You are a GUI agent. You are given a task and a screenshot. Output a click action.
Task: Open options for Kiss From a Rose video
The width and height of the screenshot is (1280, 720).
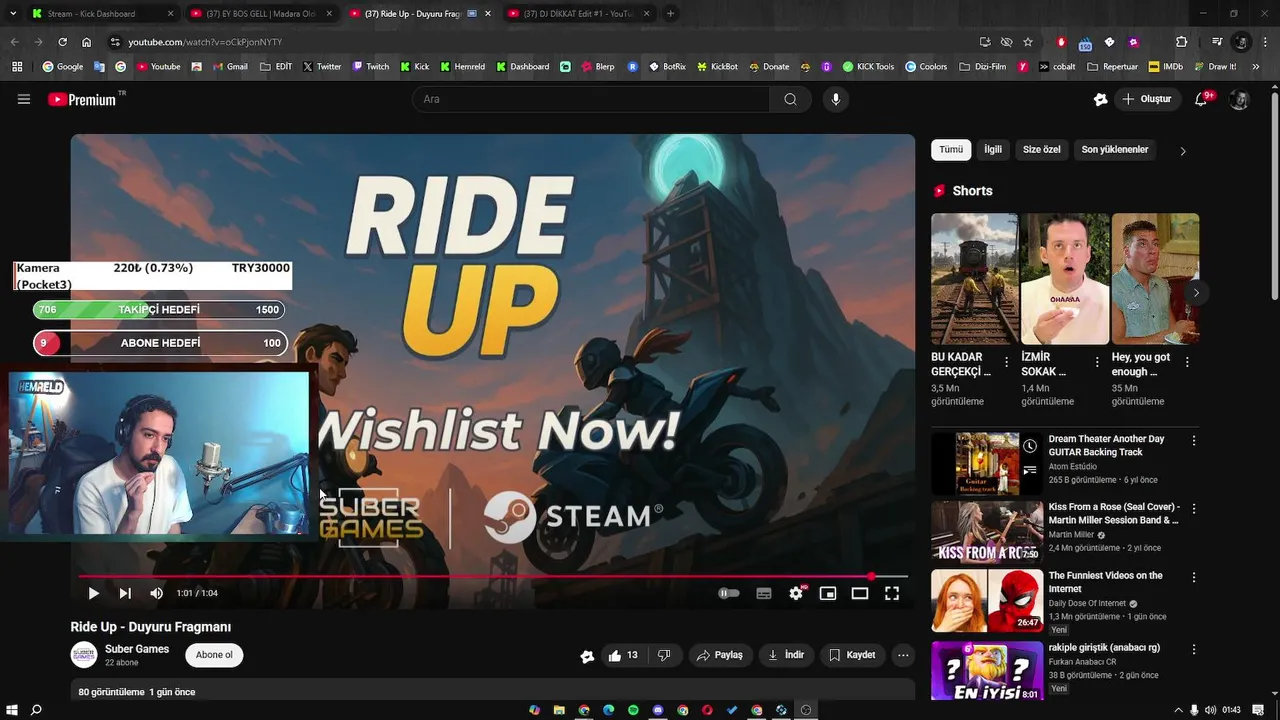(1193, 509)
